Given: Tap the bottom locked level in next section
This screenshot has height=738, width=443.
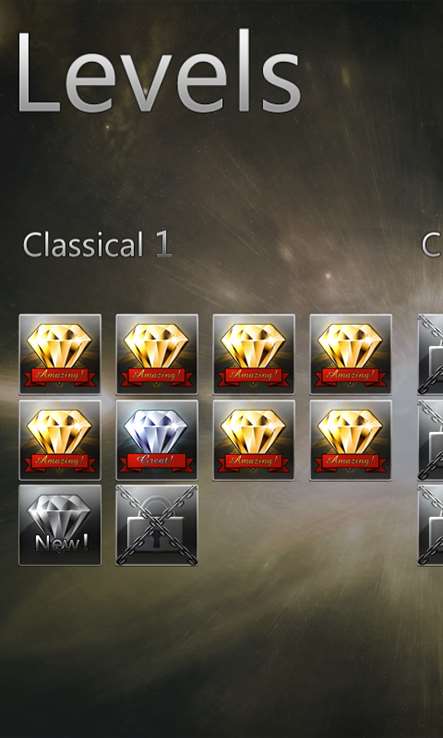Looking at the screenshot, I should tap(430, 525).
